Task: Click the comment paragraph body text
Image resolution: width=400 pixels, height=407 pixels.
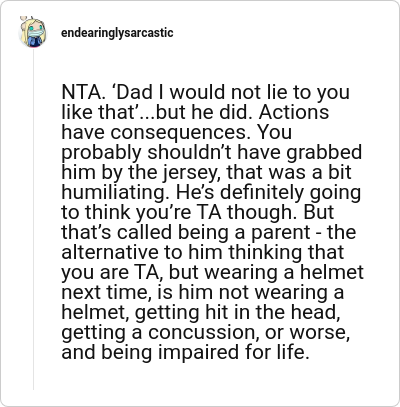Action: (x=212, y=222)
